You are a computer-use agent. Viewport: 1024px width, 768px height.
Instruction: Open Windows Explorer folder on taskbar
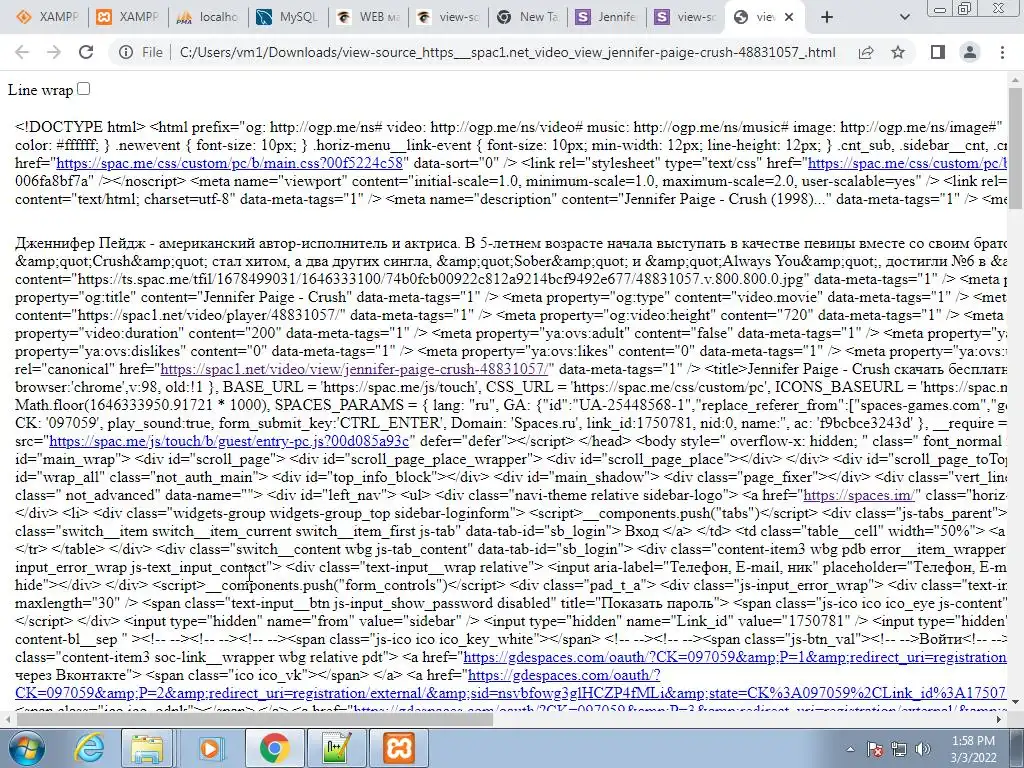tap(147, 748)
